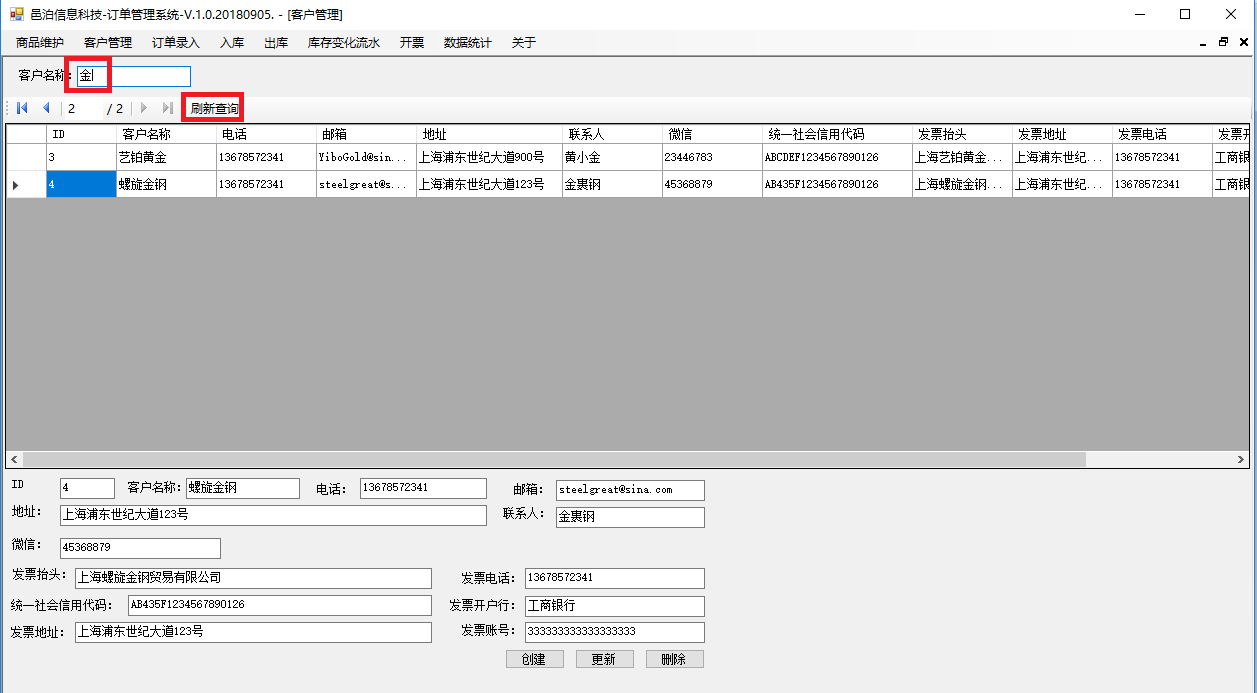Select the 艺铂黄金 customer name cell
The height and width of the screenshot is (693, 1257).
point(166,157)
